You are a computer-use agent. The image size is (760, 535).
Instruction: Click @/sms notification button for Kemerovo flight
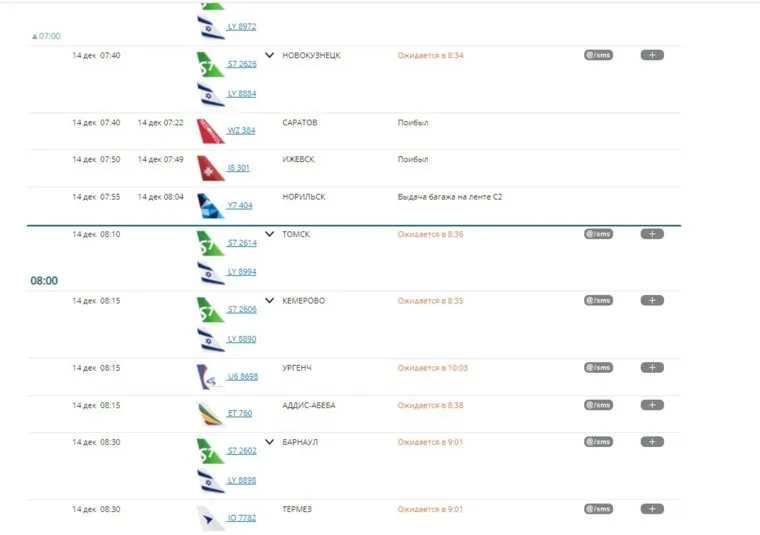[x=598, y=300]
